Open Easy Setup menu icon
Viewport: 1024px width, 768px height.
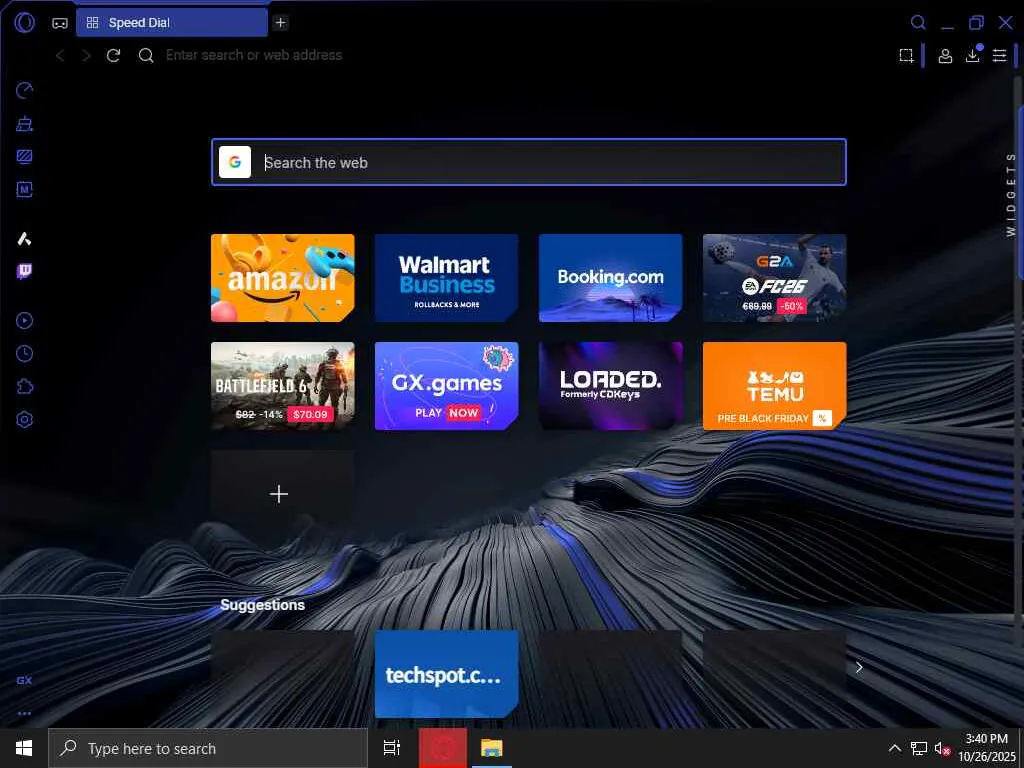point(999,56)
